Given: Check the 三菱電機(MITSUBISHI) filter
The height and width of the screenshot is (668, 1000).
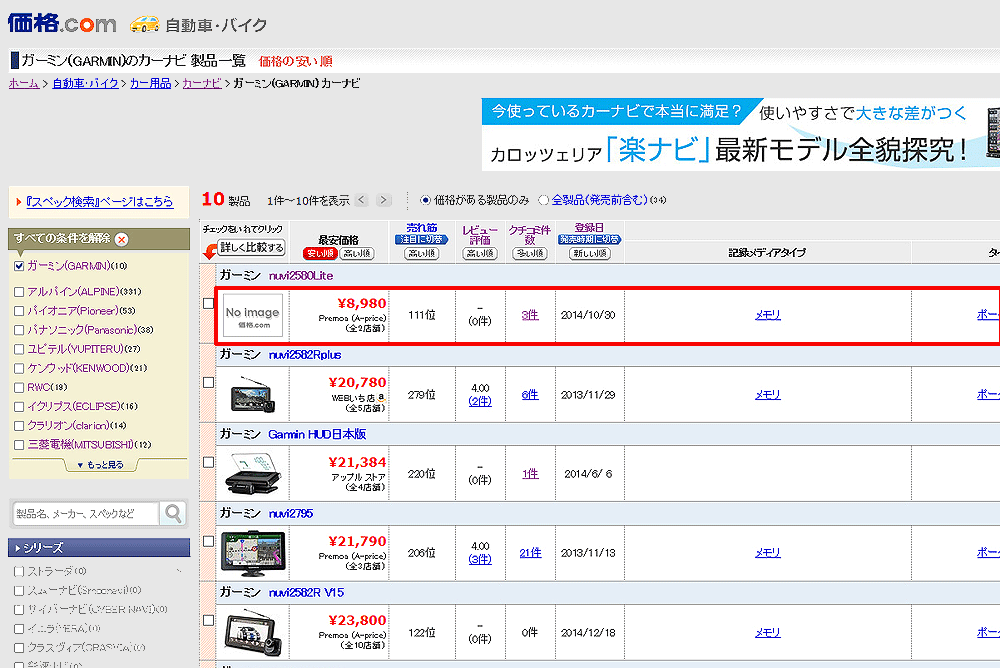Looking at the screenshot, I should 19,445.
